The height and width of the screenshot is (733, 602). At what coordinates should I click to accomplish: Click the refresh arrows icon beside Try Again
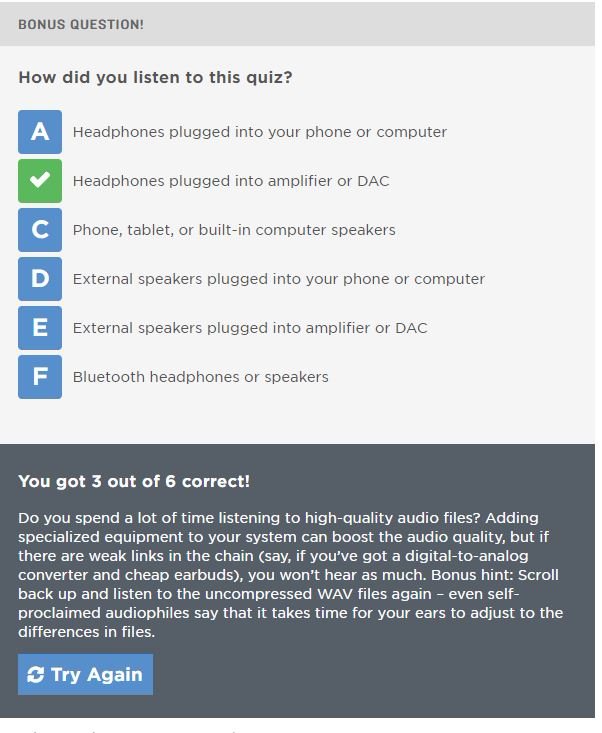pyautogui.click(x=36, y=675)
